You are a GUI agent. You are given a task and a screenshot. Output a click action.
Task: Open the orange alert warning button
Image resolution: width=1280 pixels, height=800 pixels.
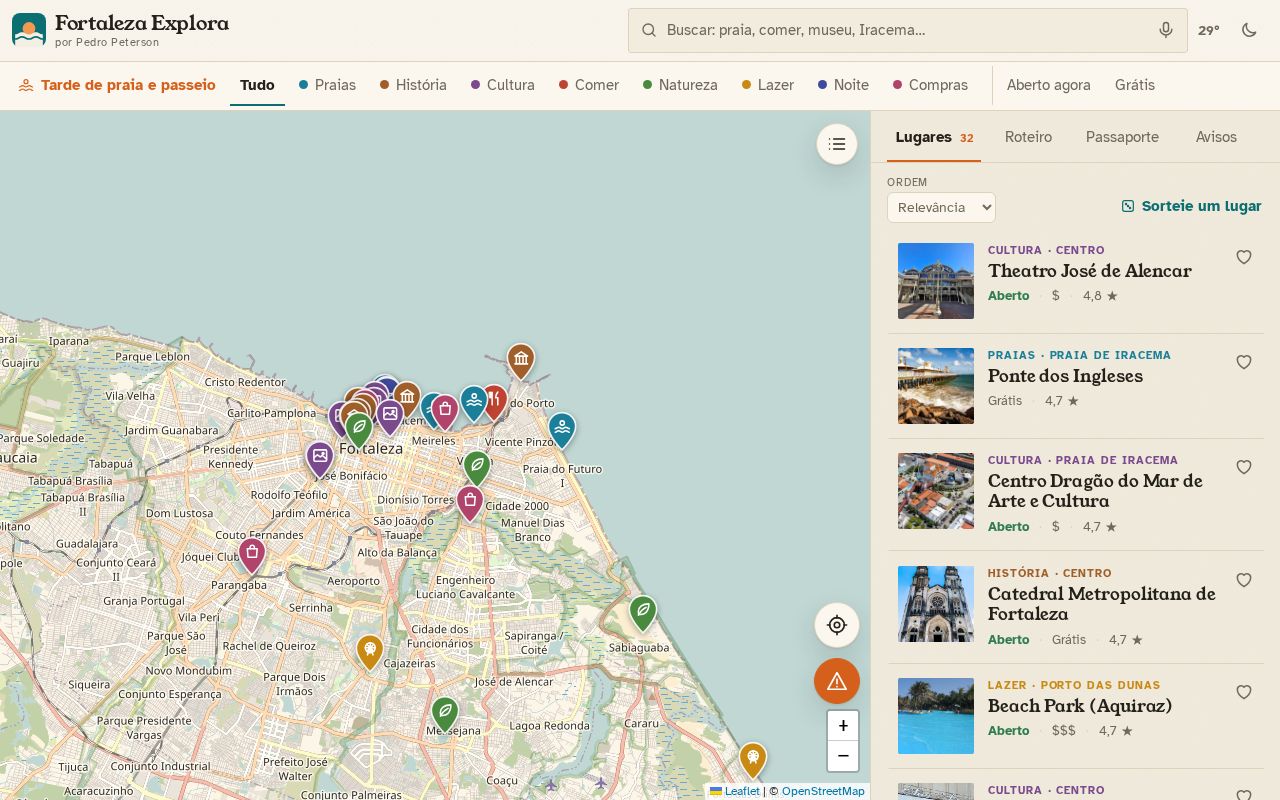837,681
